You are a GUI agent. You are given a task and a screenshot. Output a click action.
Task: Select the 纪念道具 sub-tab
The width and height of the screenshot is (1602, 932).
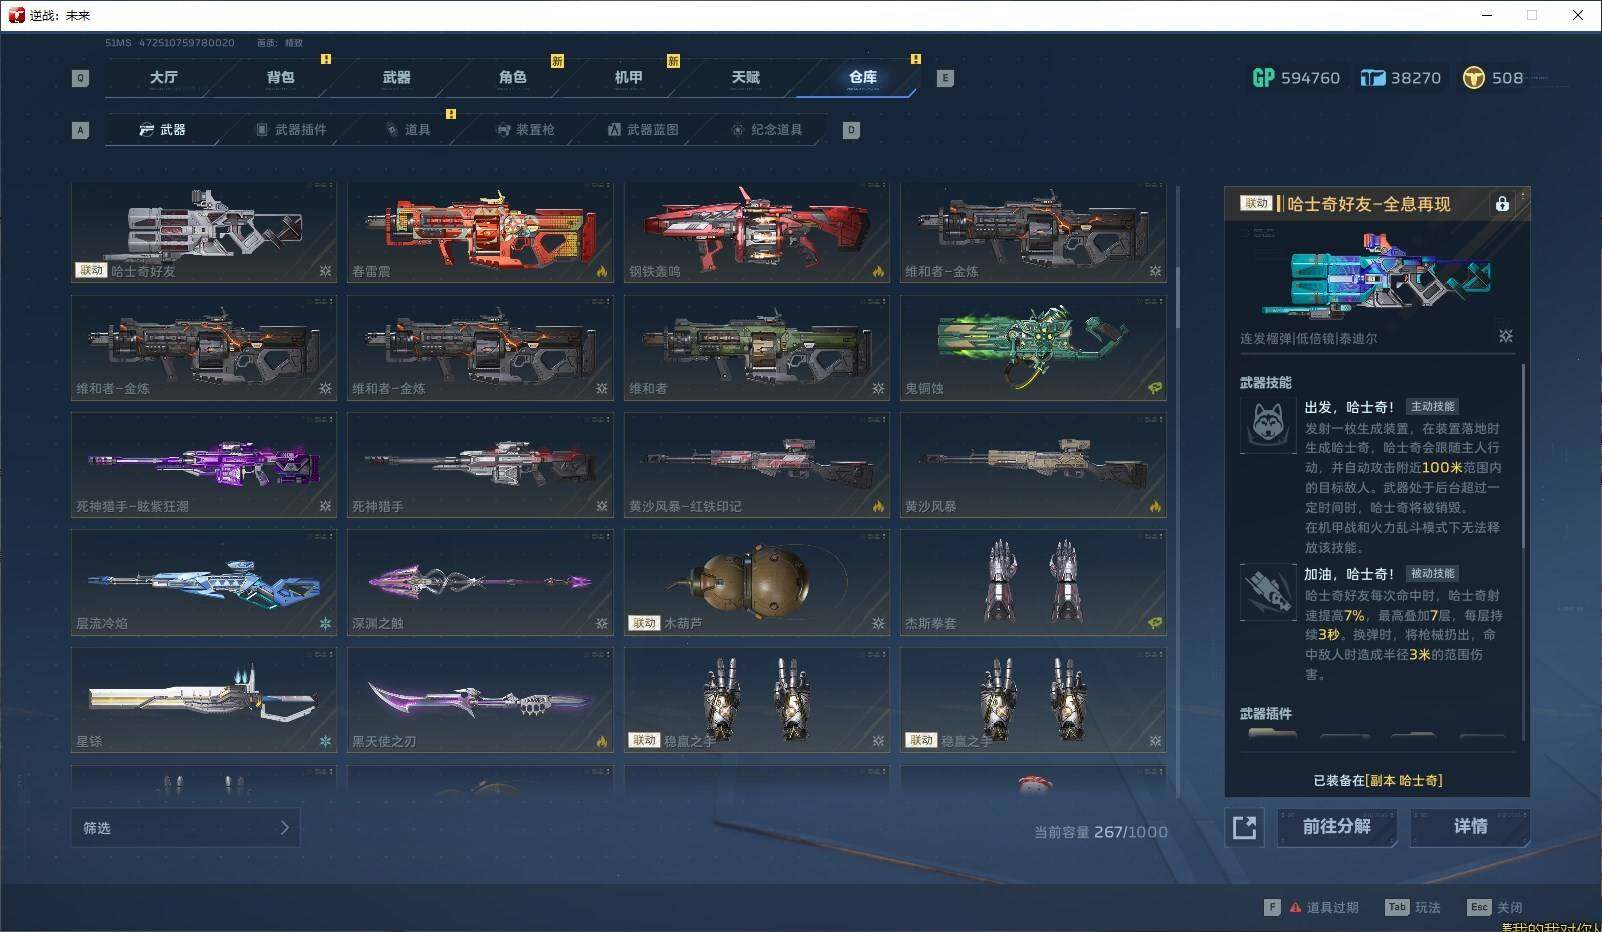click(x=767, y=130)
